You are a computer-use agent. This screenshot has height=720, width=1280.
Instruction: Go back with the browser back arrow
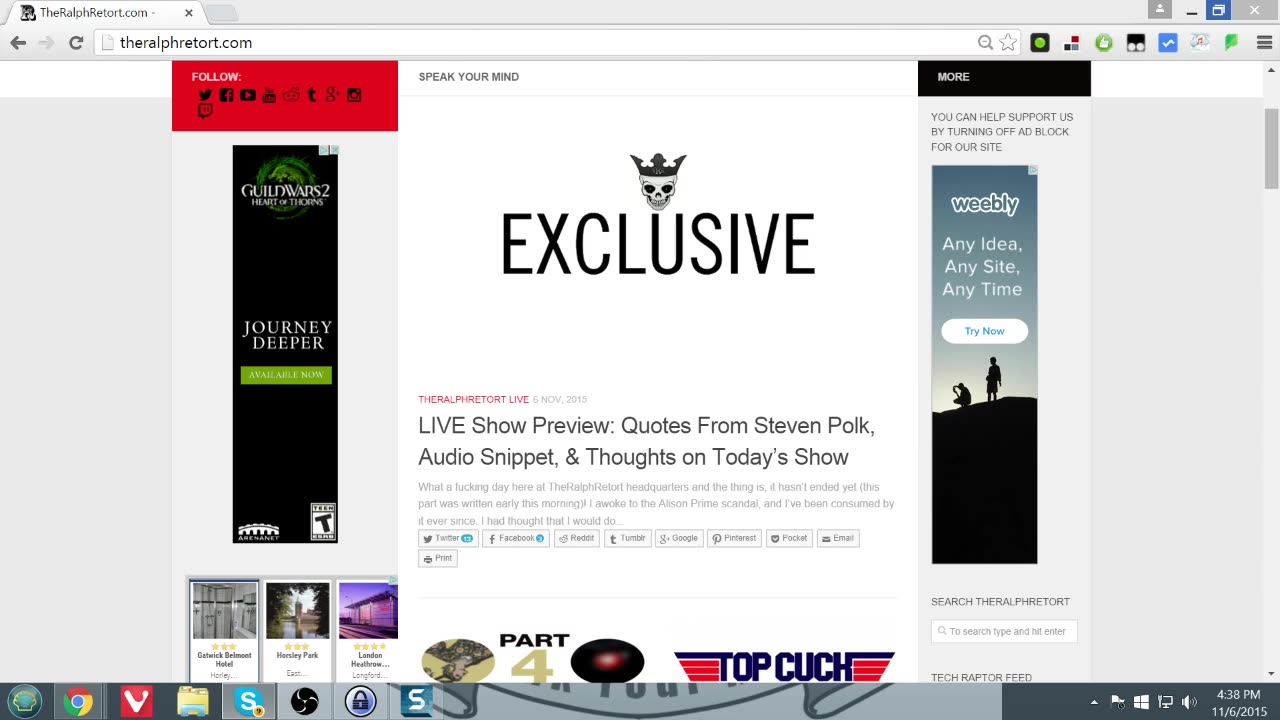click(x=18, y=42)
